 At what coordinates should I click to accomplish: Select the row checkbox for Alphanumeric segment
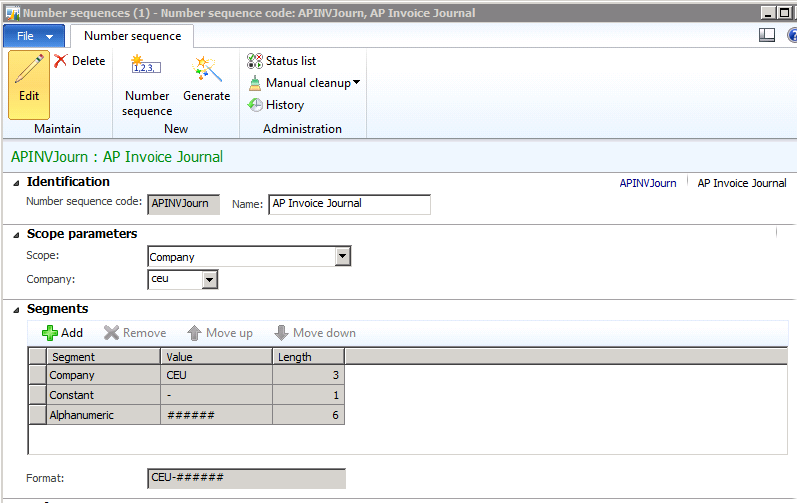click(x=37, y=415)
